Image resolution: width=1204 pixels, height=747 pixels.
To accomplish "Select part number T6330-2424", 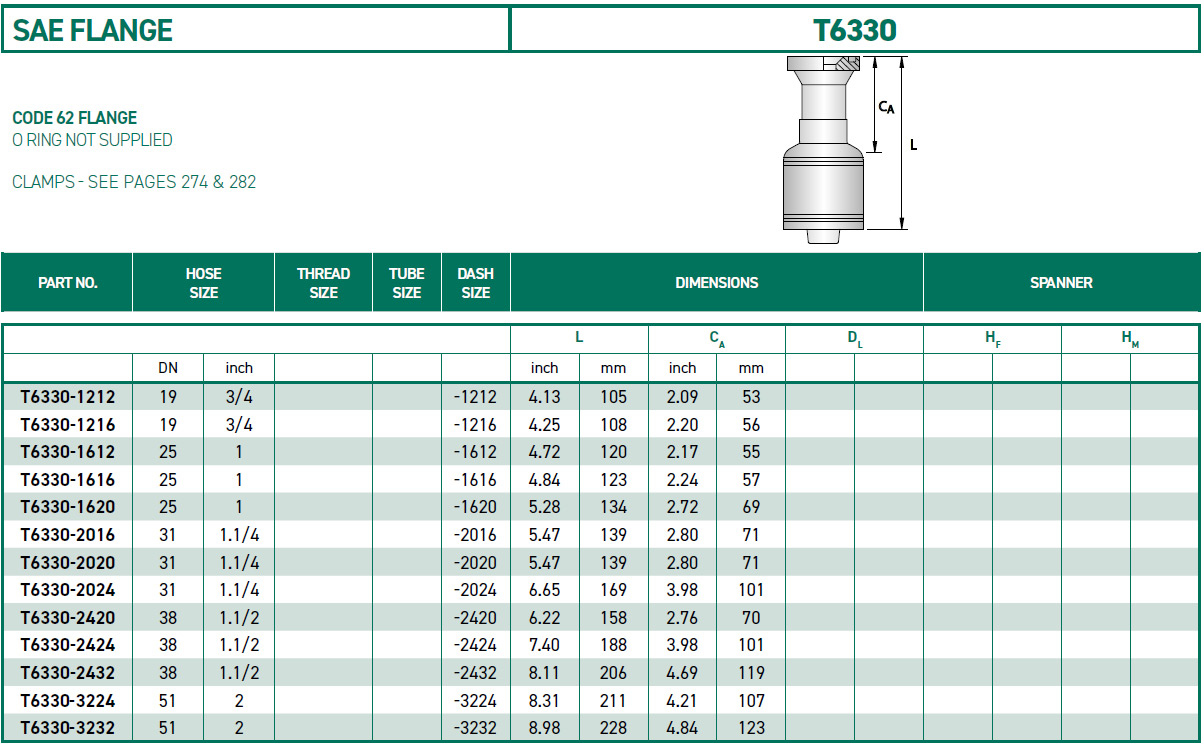I will point(68,645).
